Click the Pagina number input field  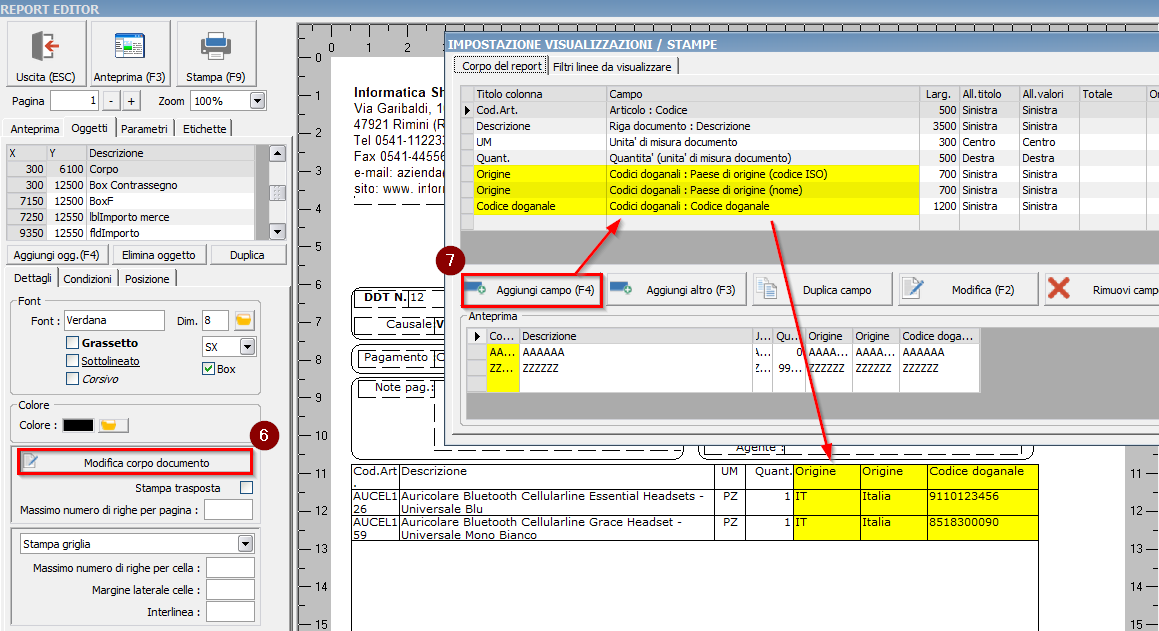[x=74, y=101]
